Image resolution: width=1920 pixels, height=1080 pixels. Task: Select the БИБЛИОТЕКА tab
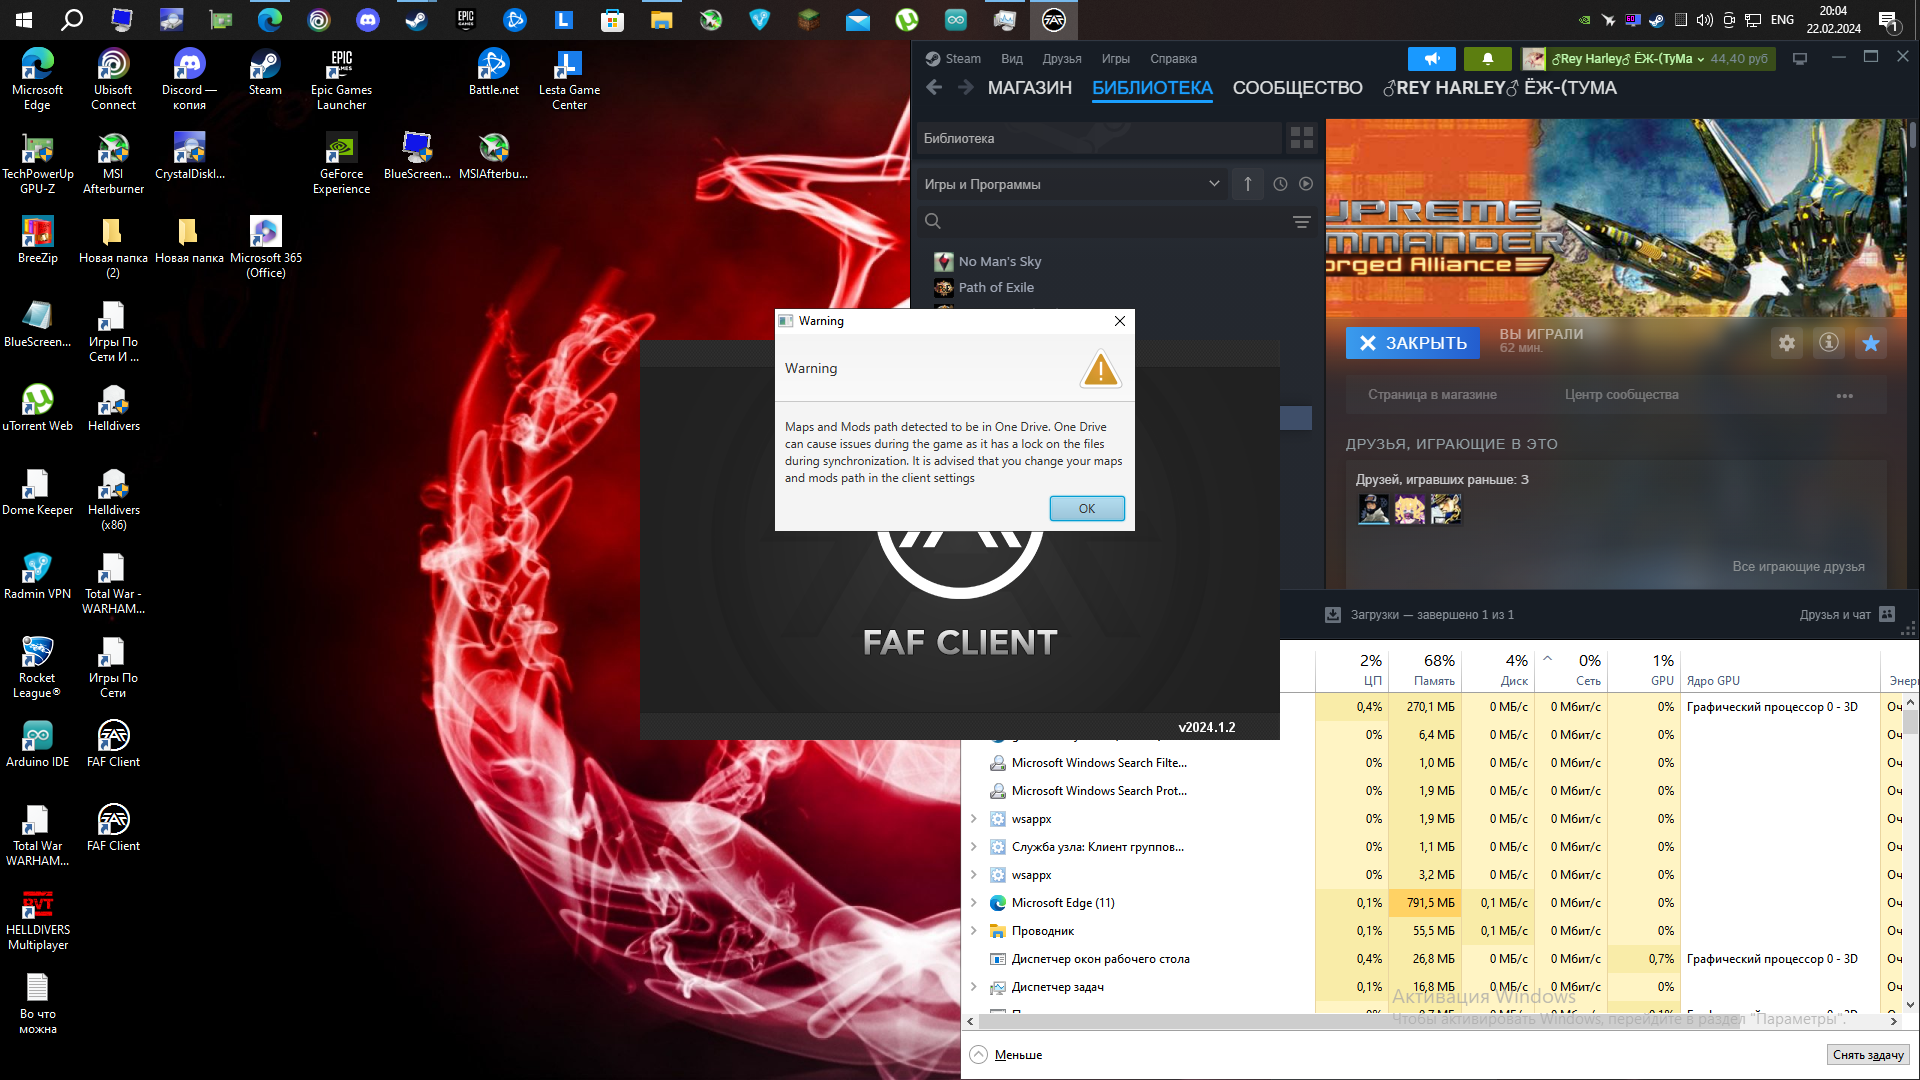pyautogui.click(x=1152, y=88)
